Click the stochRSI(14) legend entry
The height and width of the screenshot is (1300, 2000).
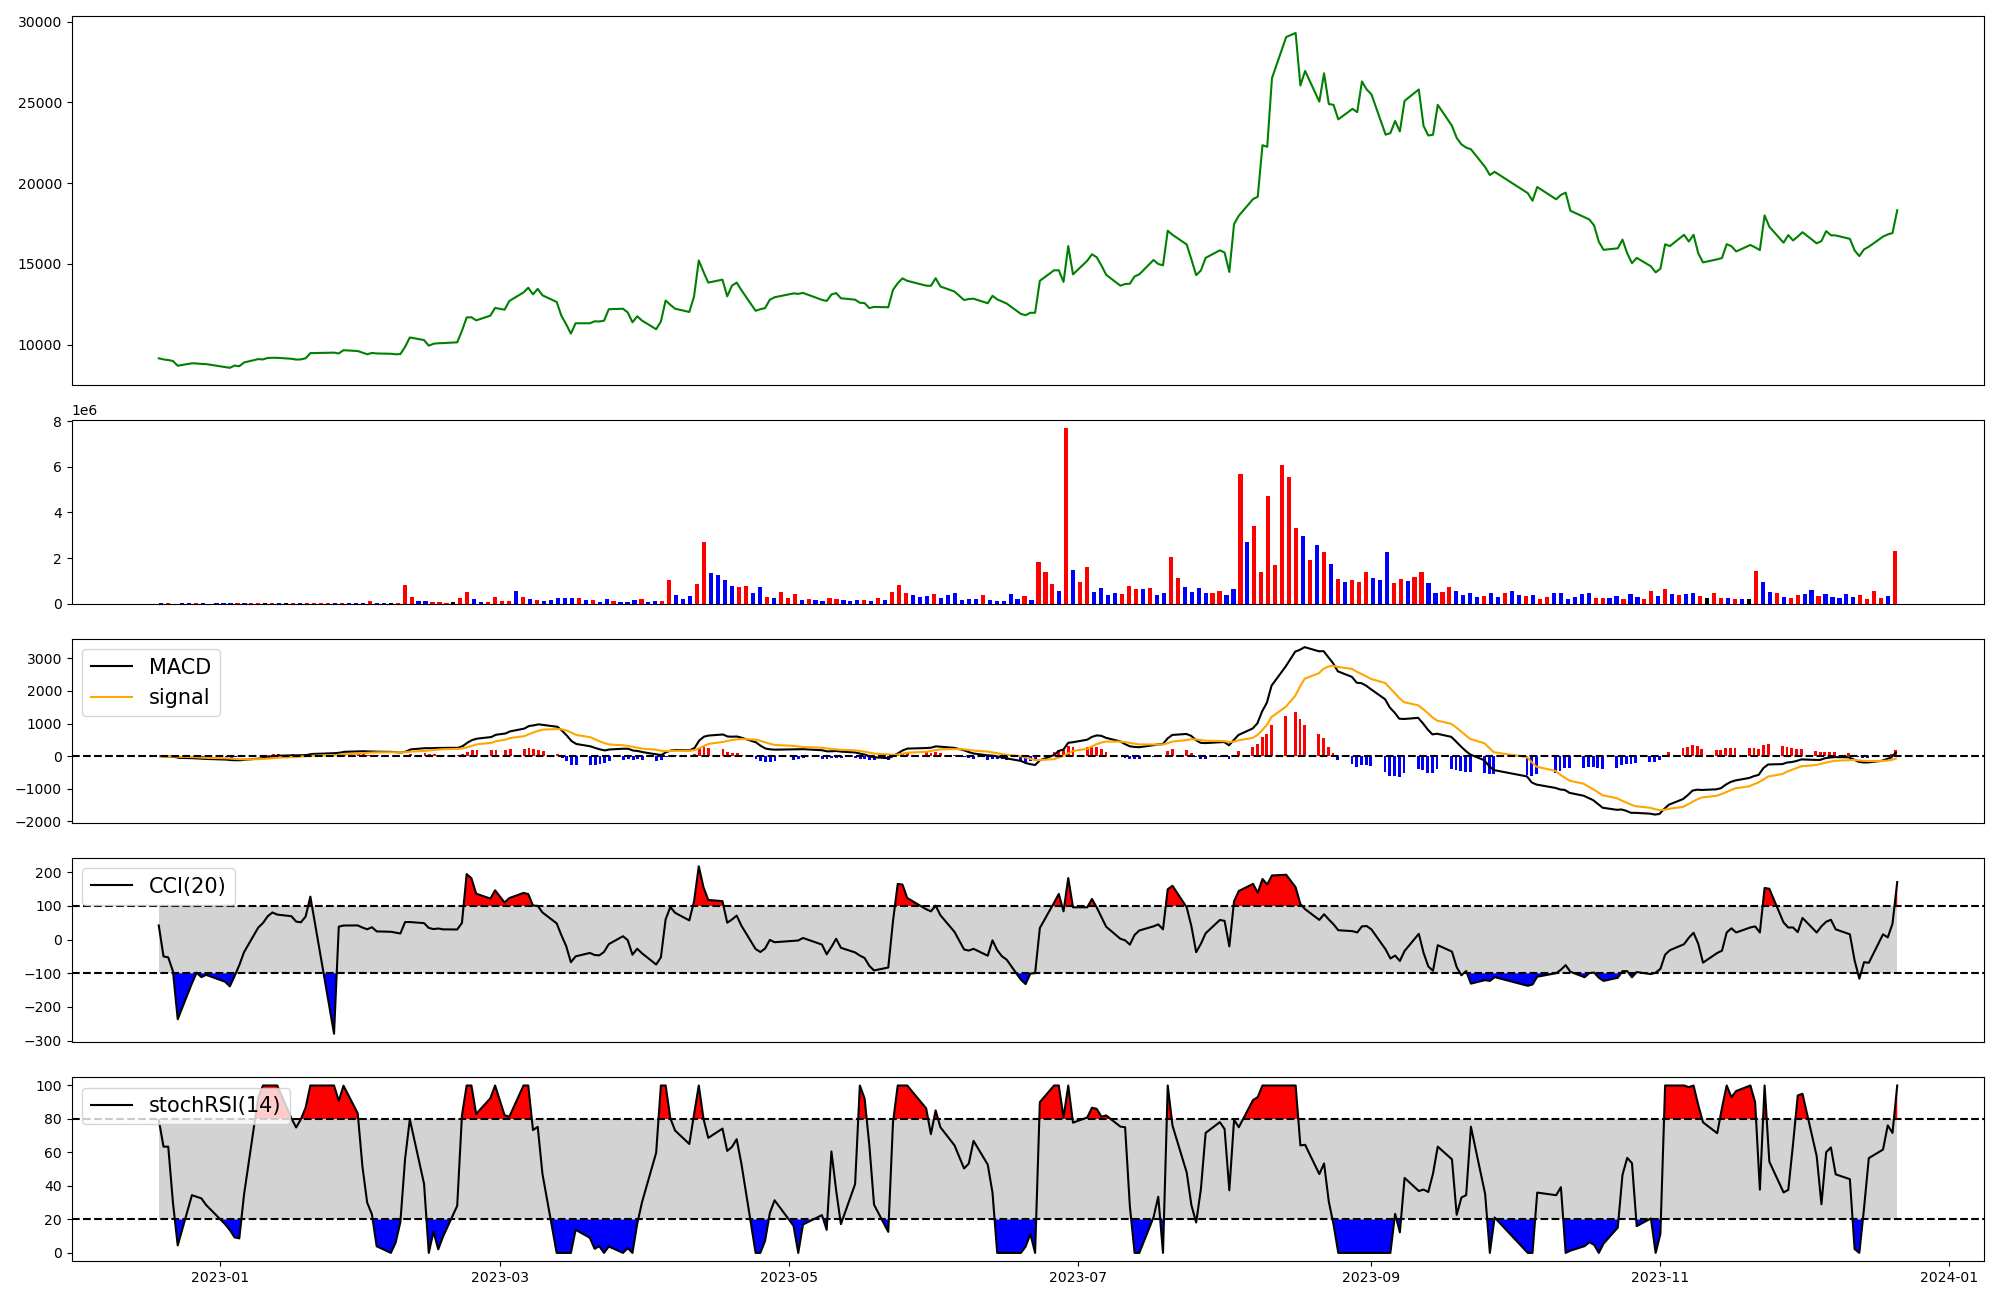pos(214,1105)
